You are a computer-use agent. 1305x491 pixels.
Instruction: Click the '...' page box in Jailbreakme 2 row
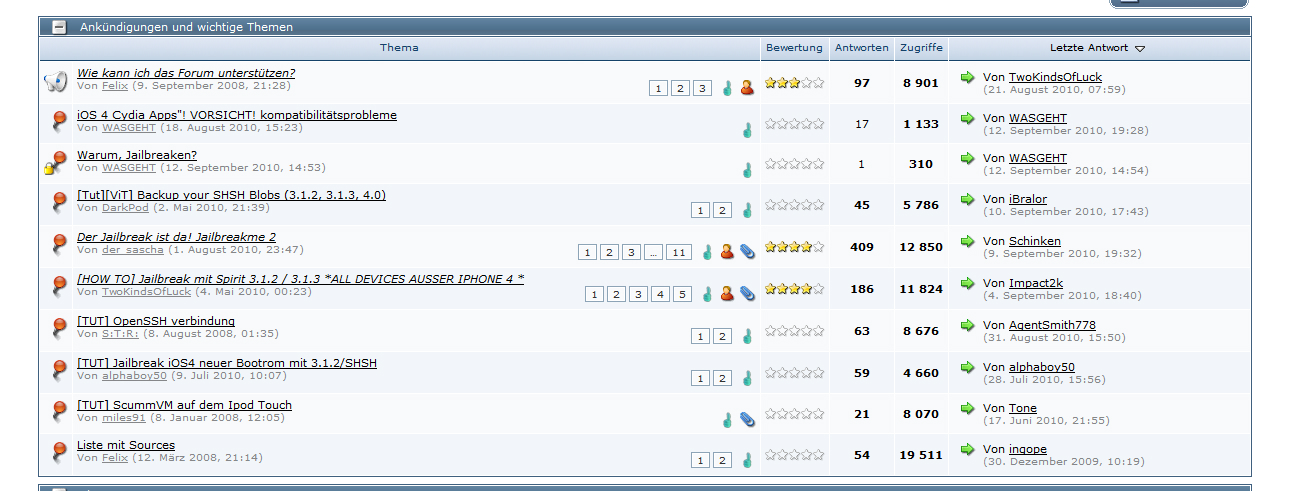click(653, 252)
